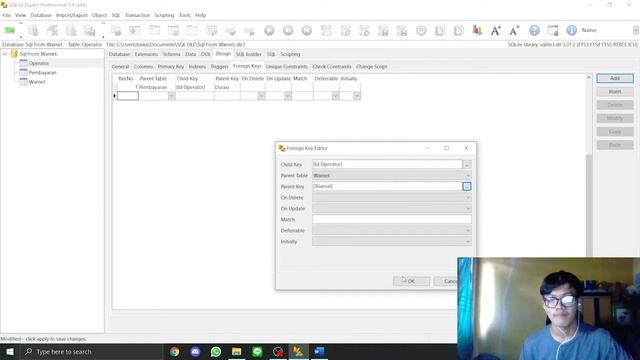Open the File menu
This screenshot has width=640, height=360.
pos(7,15)
